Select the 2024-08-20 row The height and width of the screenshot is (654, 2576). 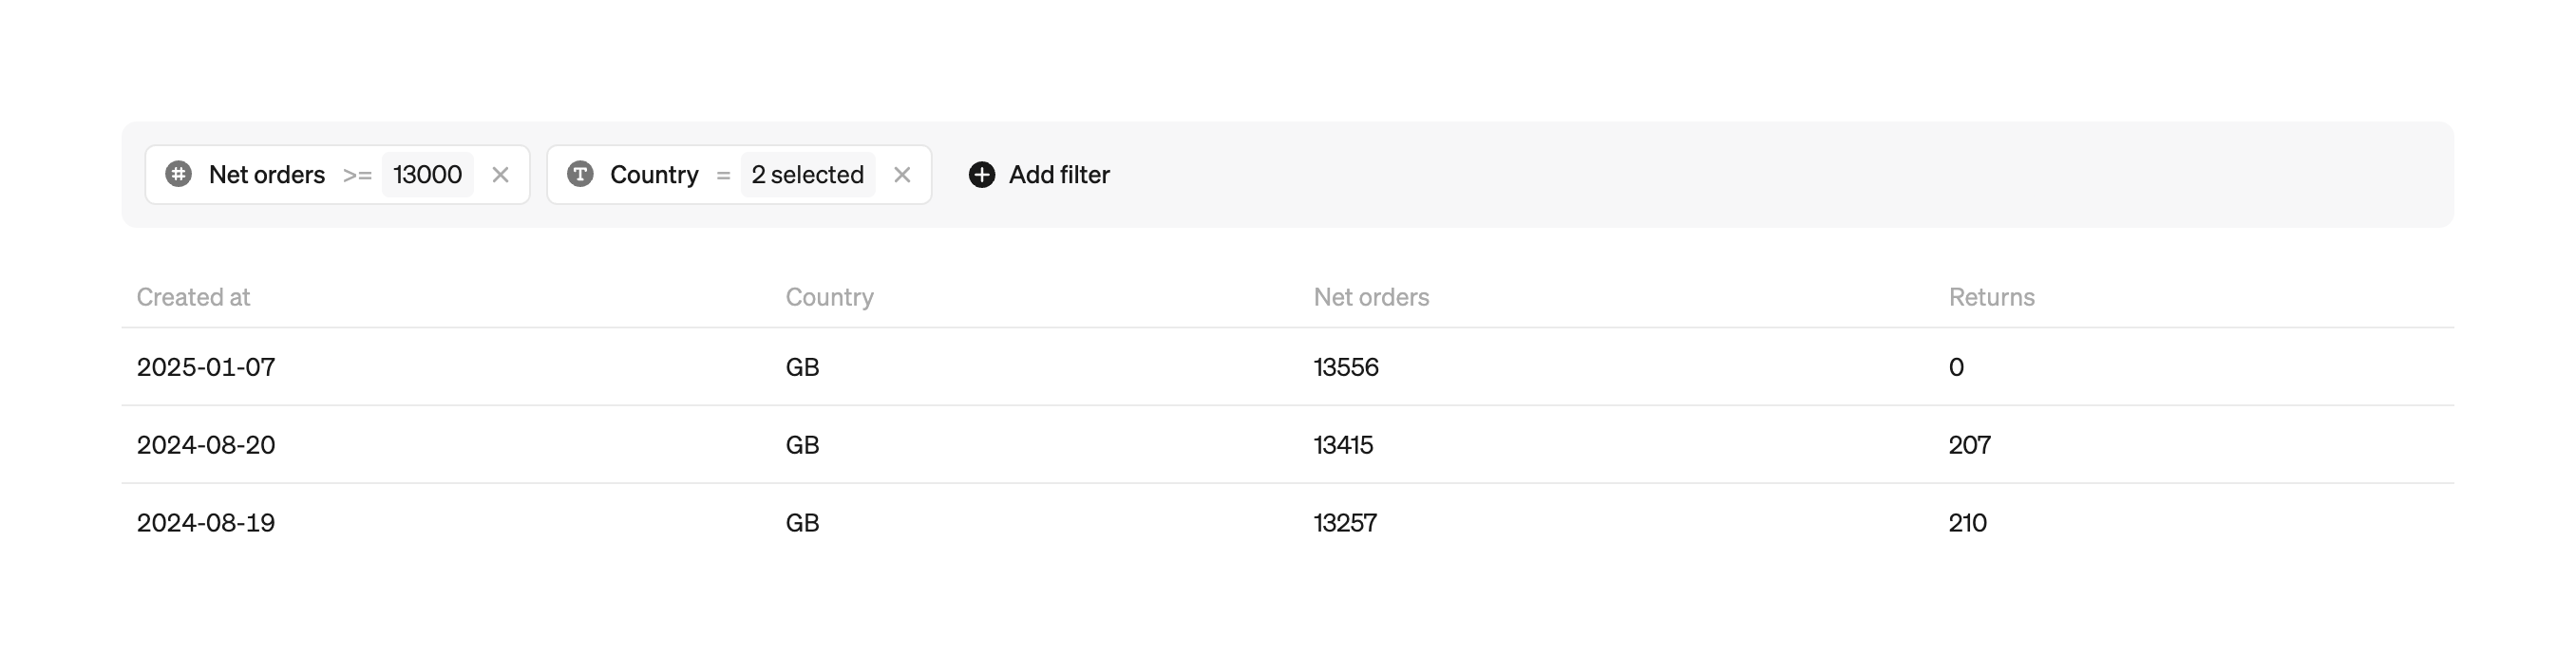[x=206, y=445]
